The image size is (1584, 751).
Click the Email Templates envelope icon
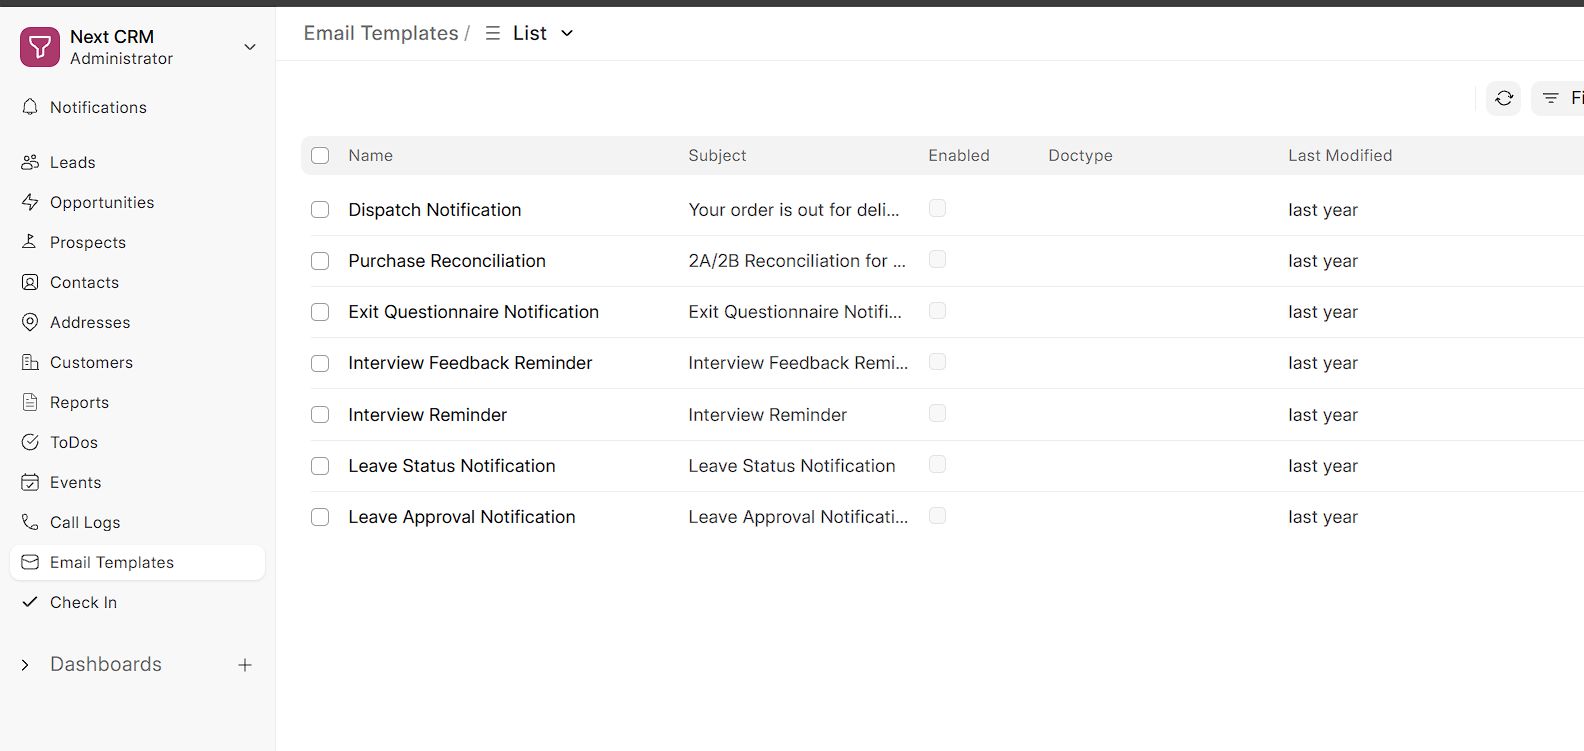click(30, 562)
